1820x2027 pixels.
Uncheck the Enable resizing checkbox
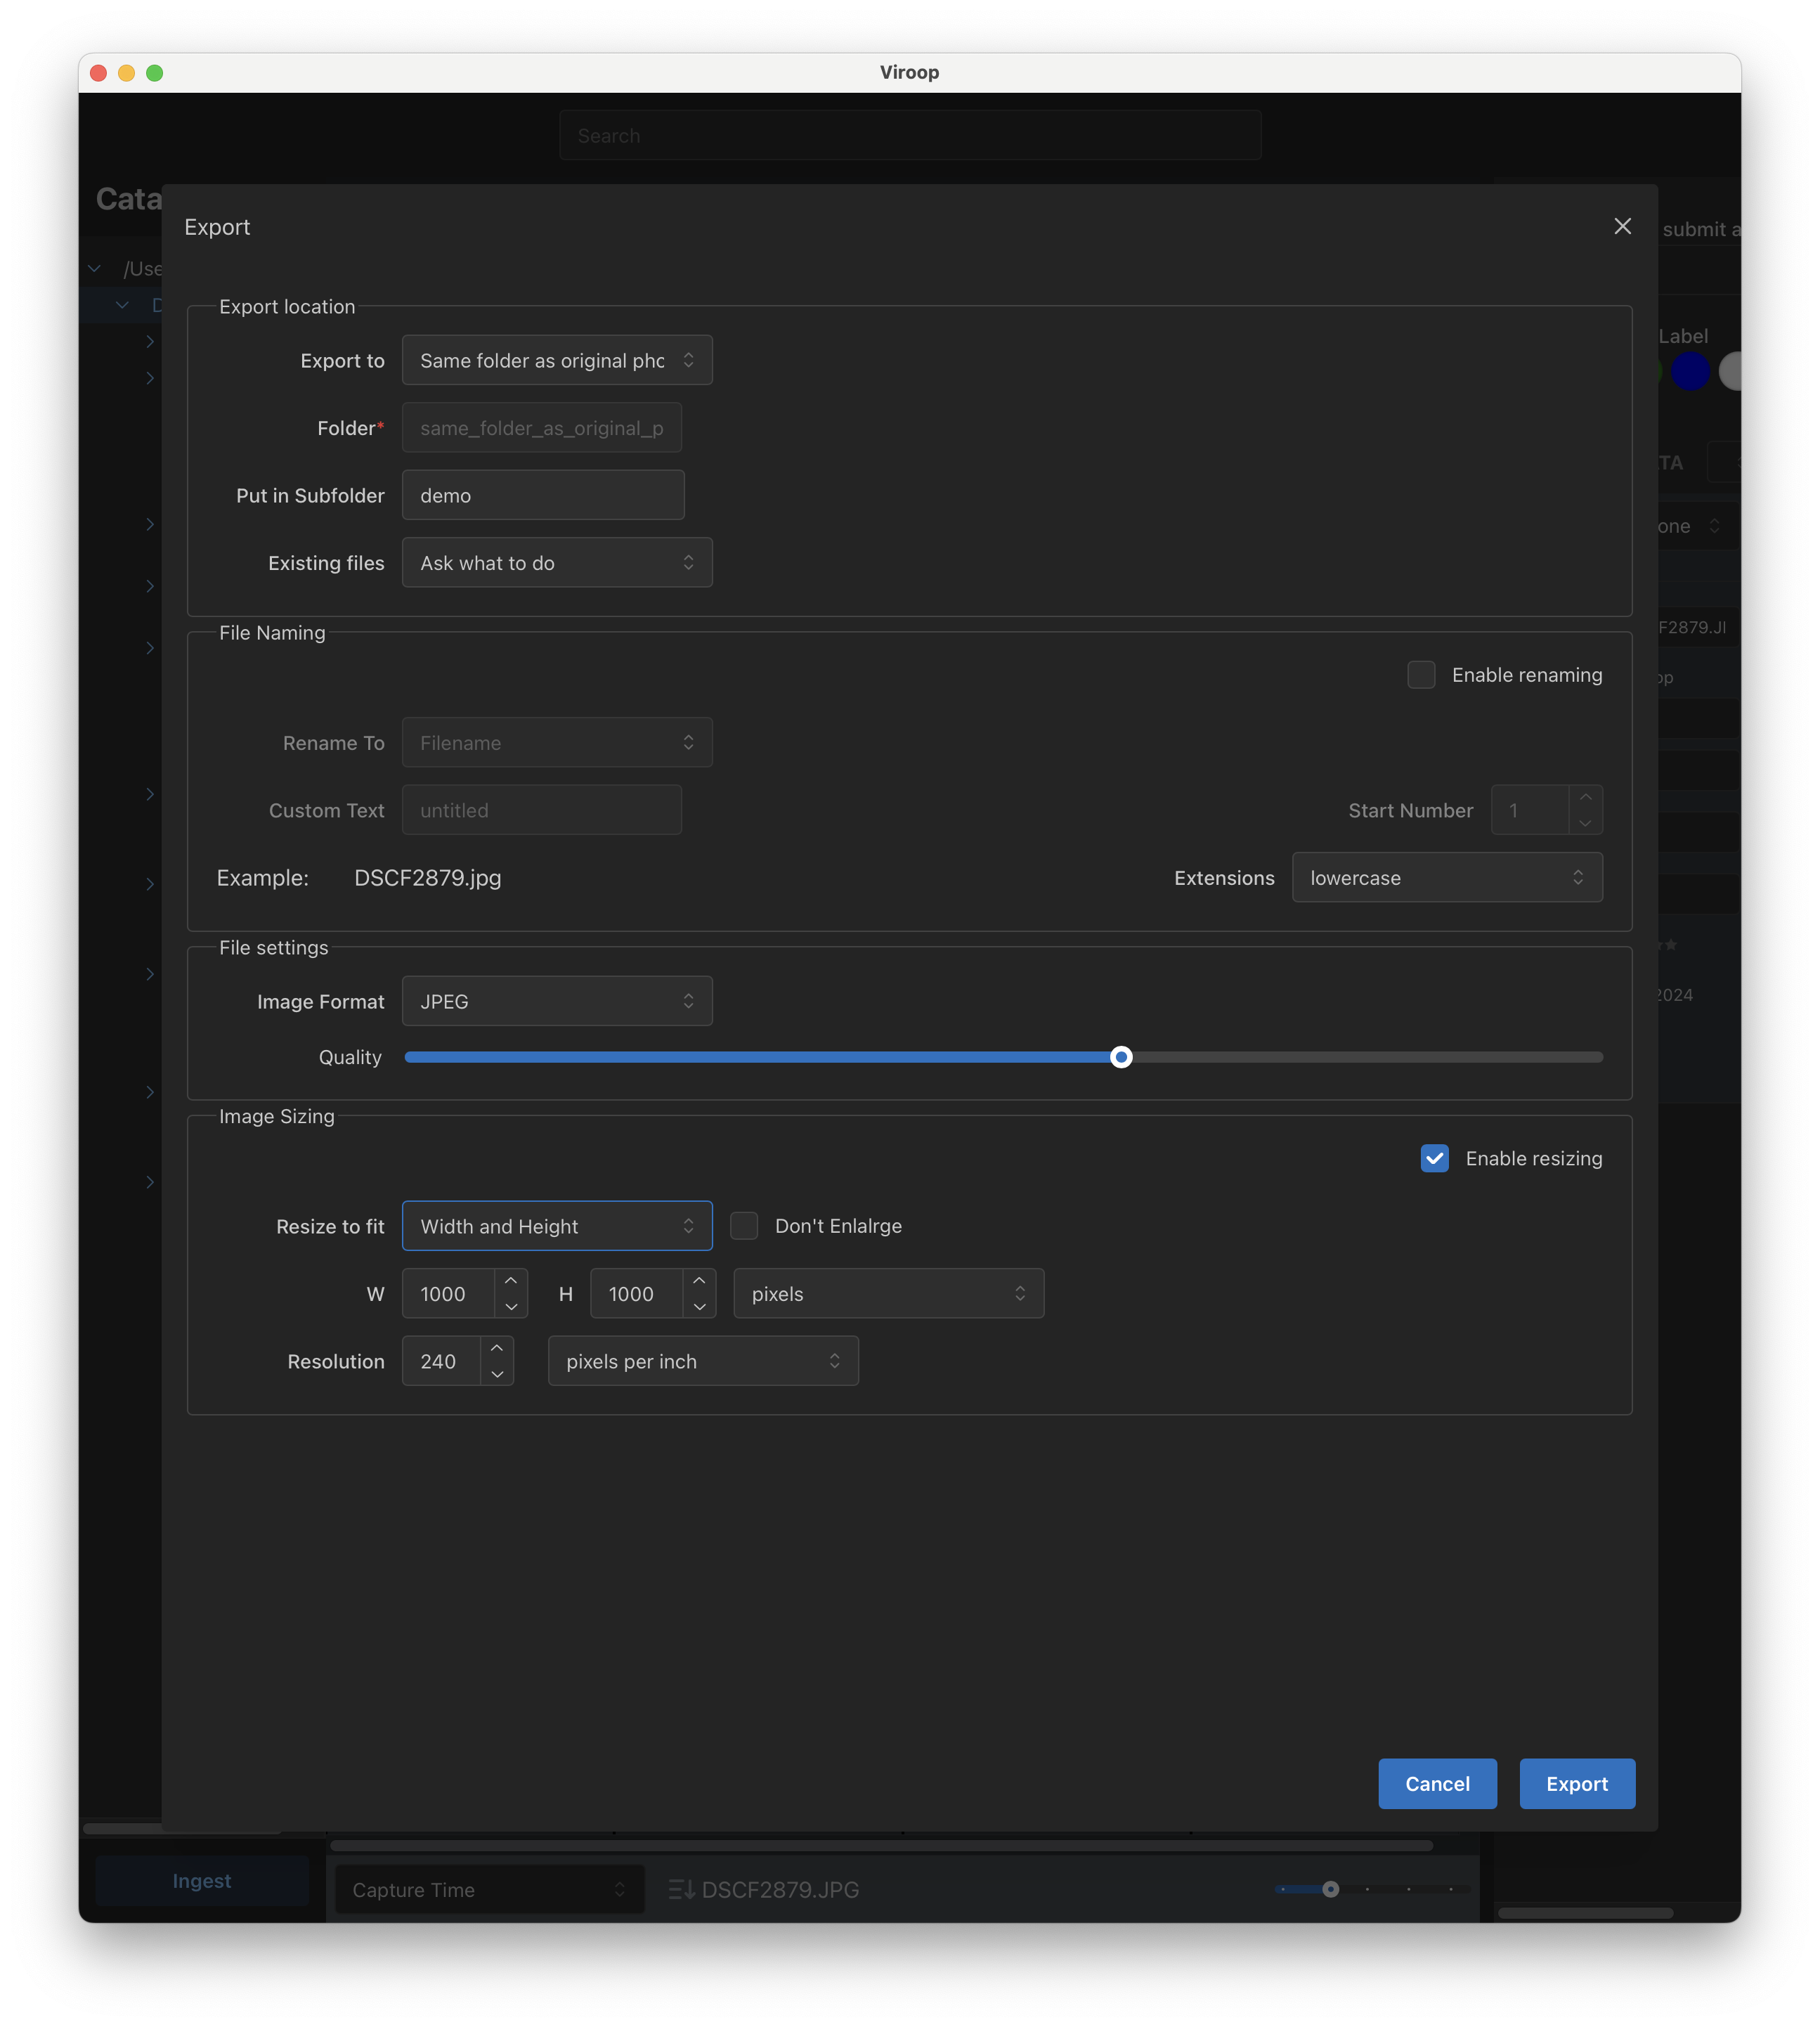tap(1434, 1158)
